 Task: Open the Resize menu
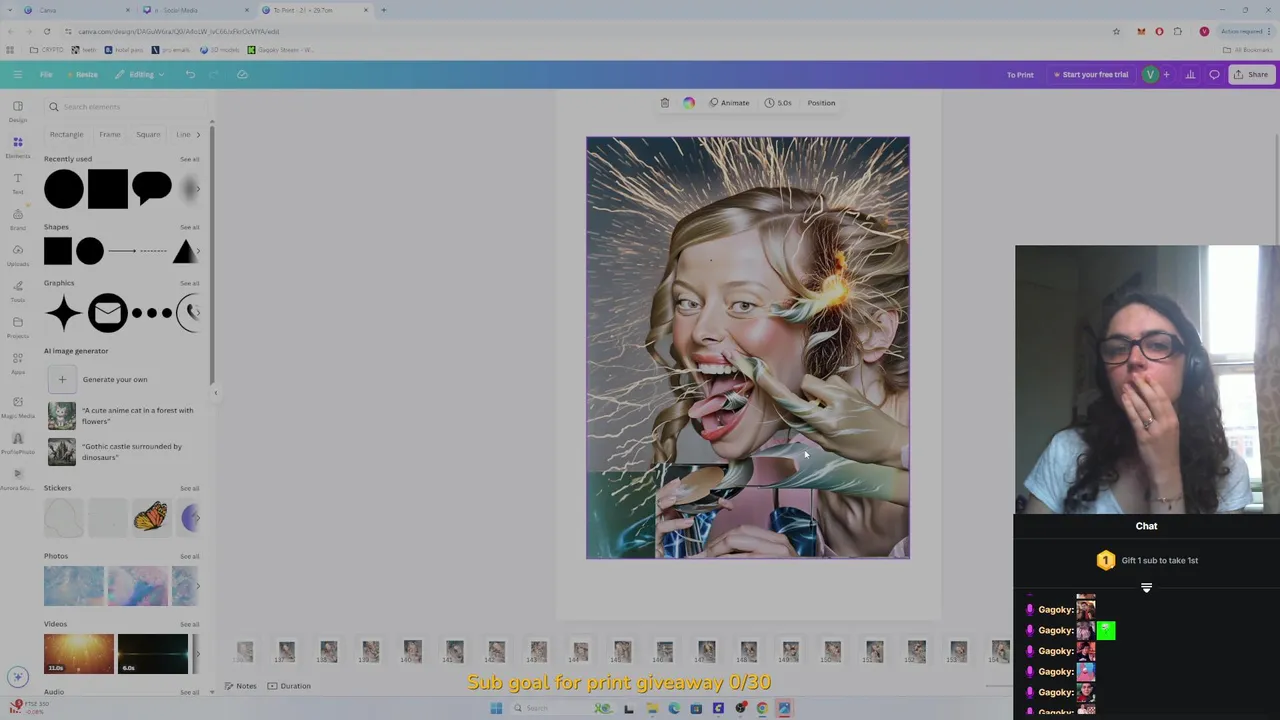(x=83, y=74)
